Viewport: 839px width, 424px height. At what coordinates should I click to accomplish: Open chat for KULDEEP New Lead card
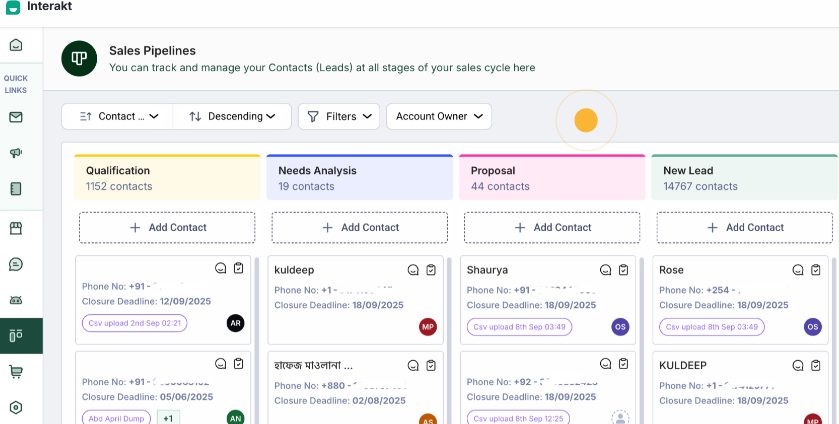[x=798, y=366]
